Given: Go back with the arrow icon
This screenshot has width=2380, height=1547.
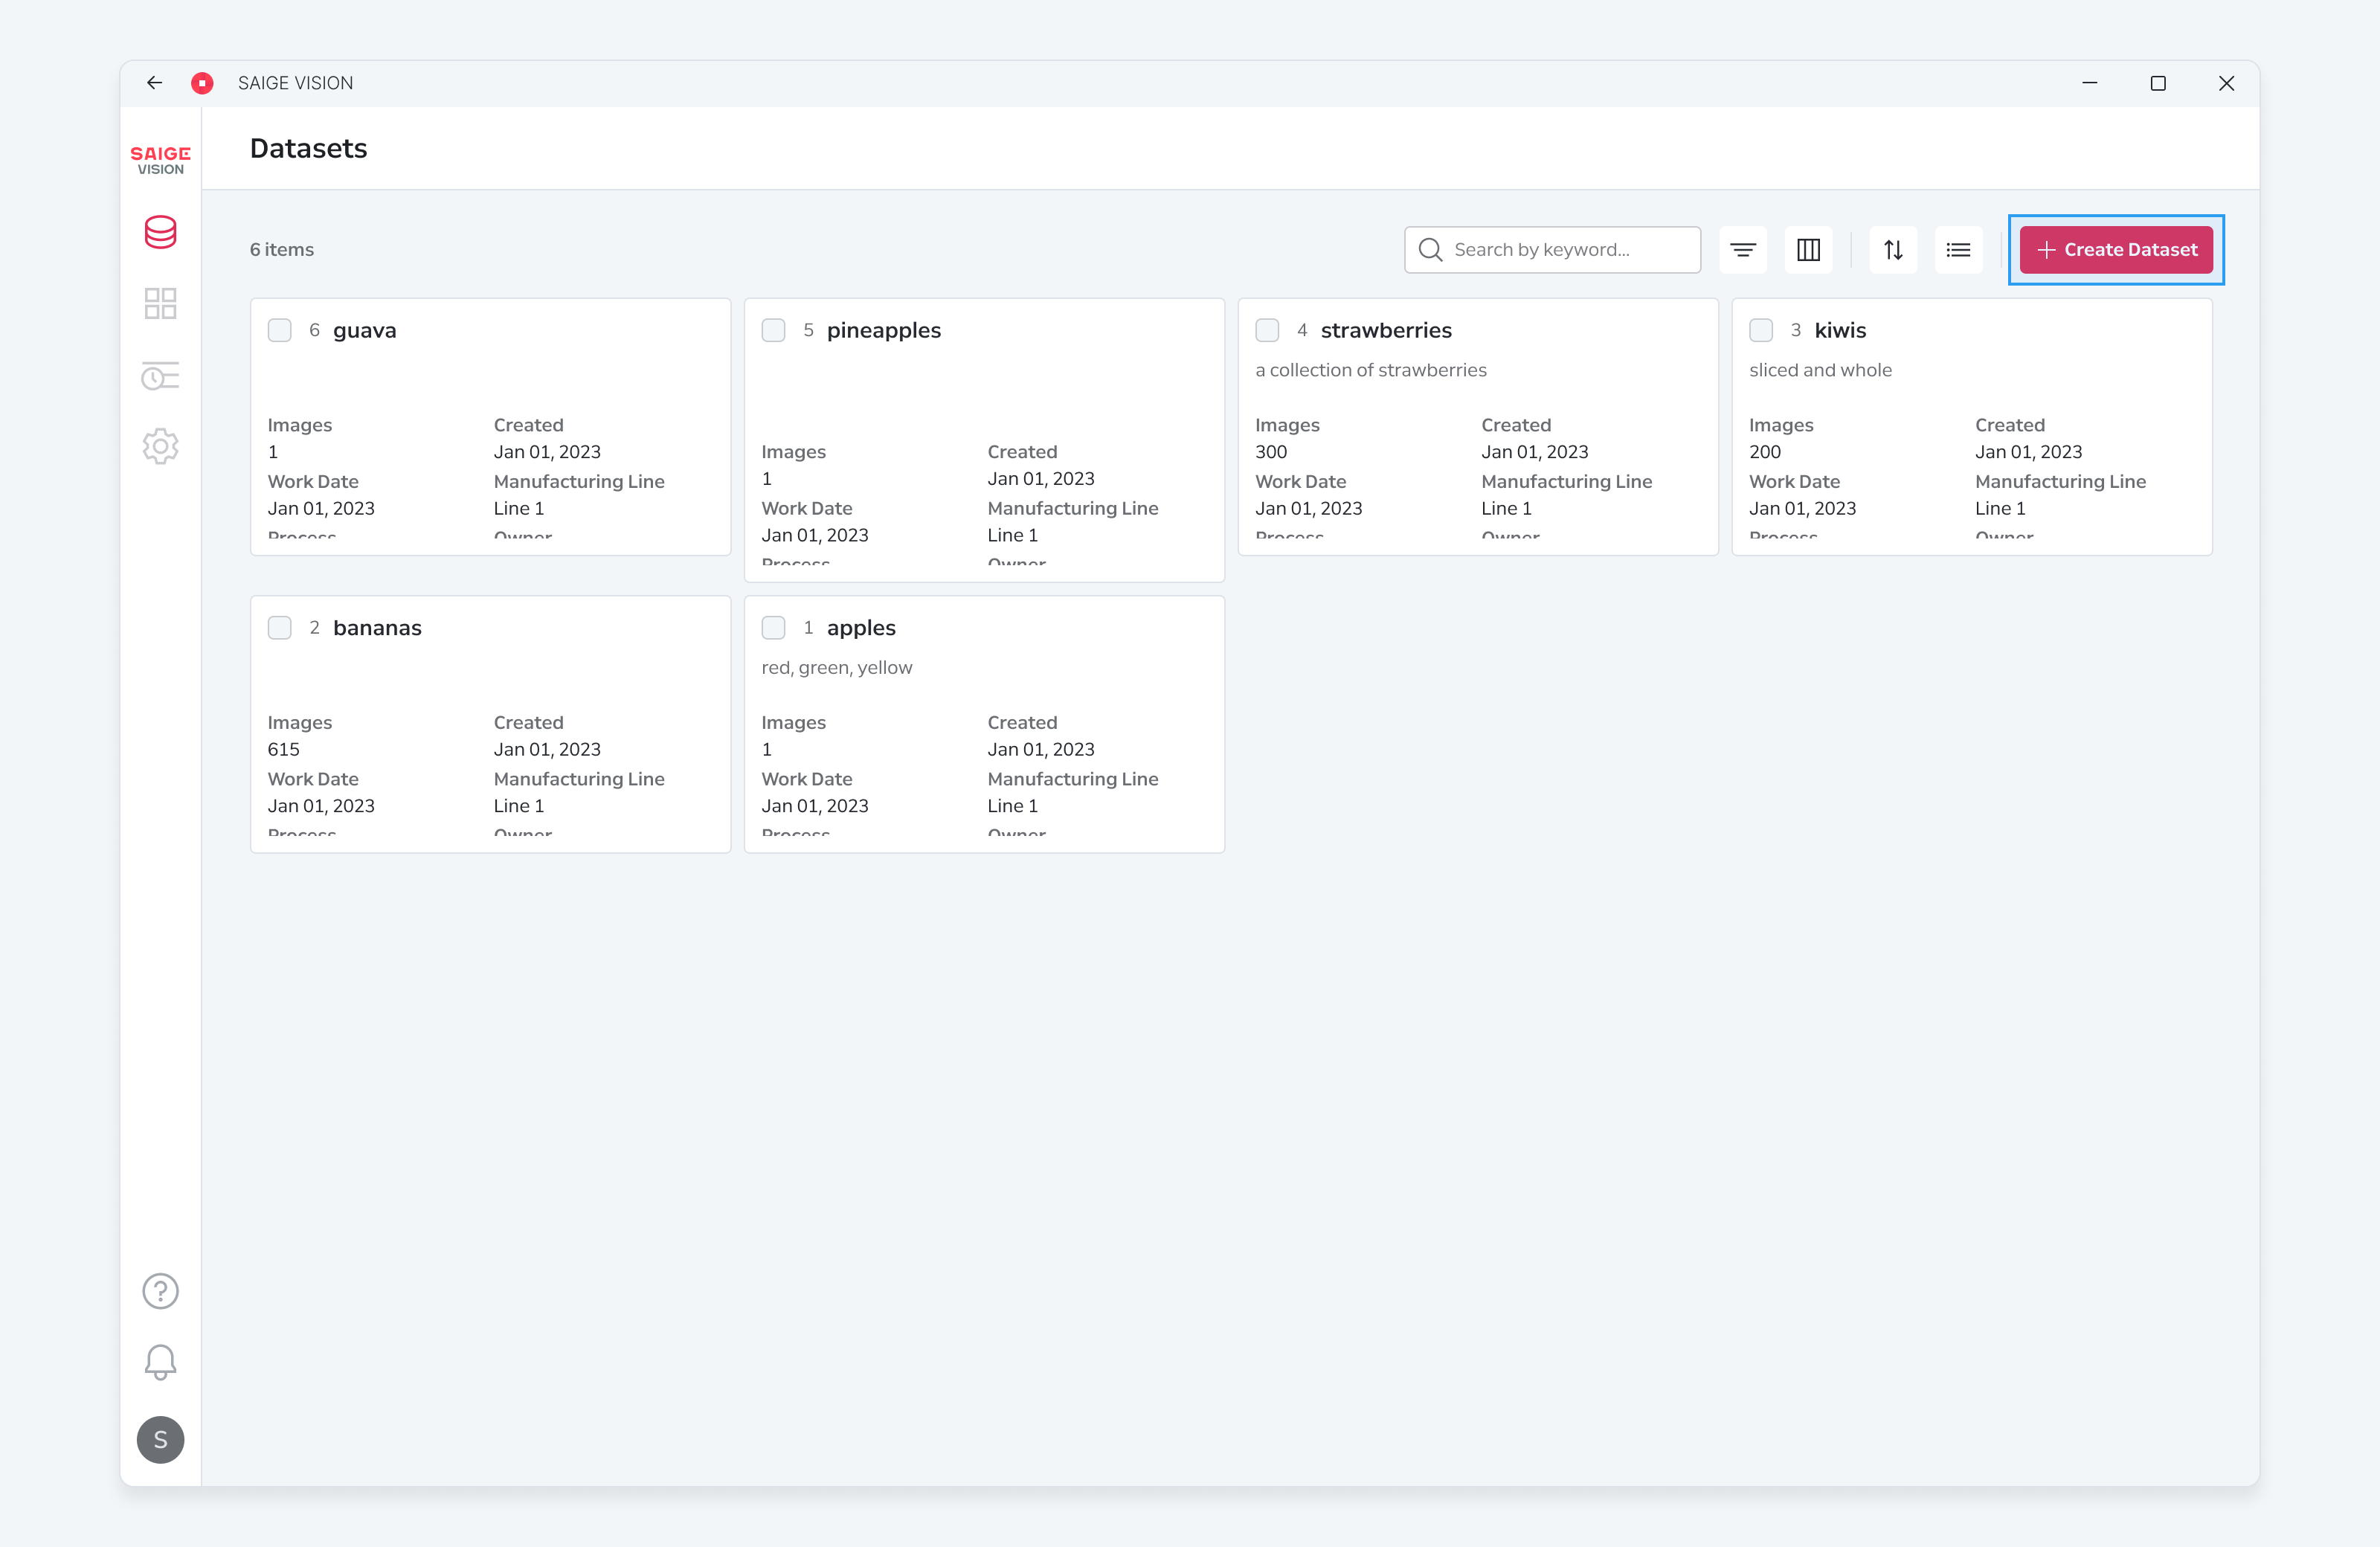Looking at the screenshot, I should point(154,83).
